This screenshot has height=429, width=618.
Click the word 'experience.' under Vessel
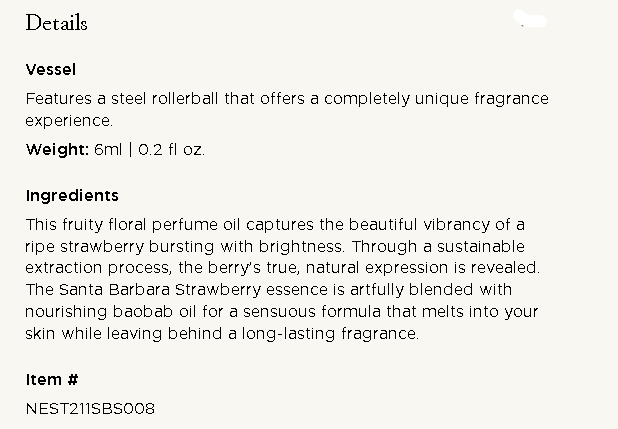coord(69,121)
